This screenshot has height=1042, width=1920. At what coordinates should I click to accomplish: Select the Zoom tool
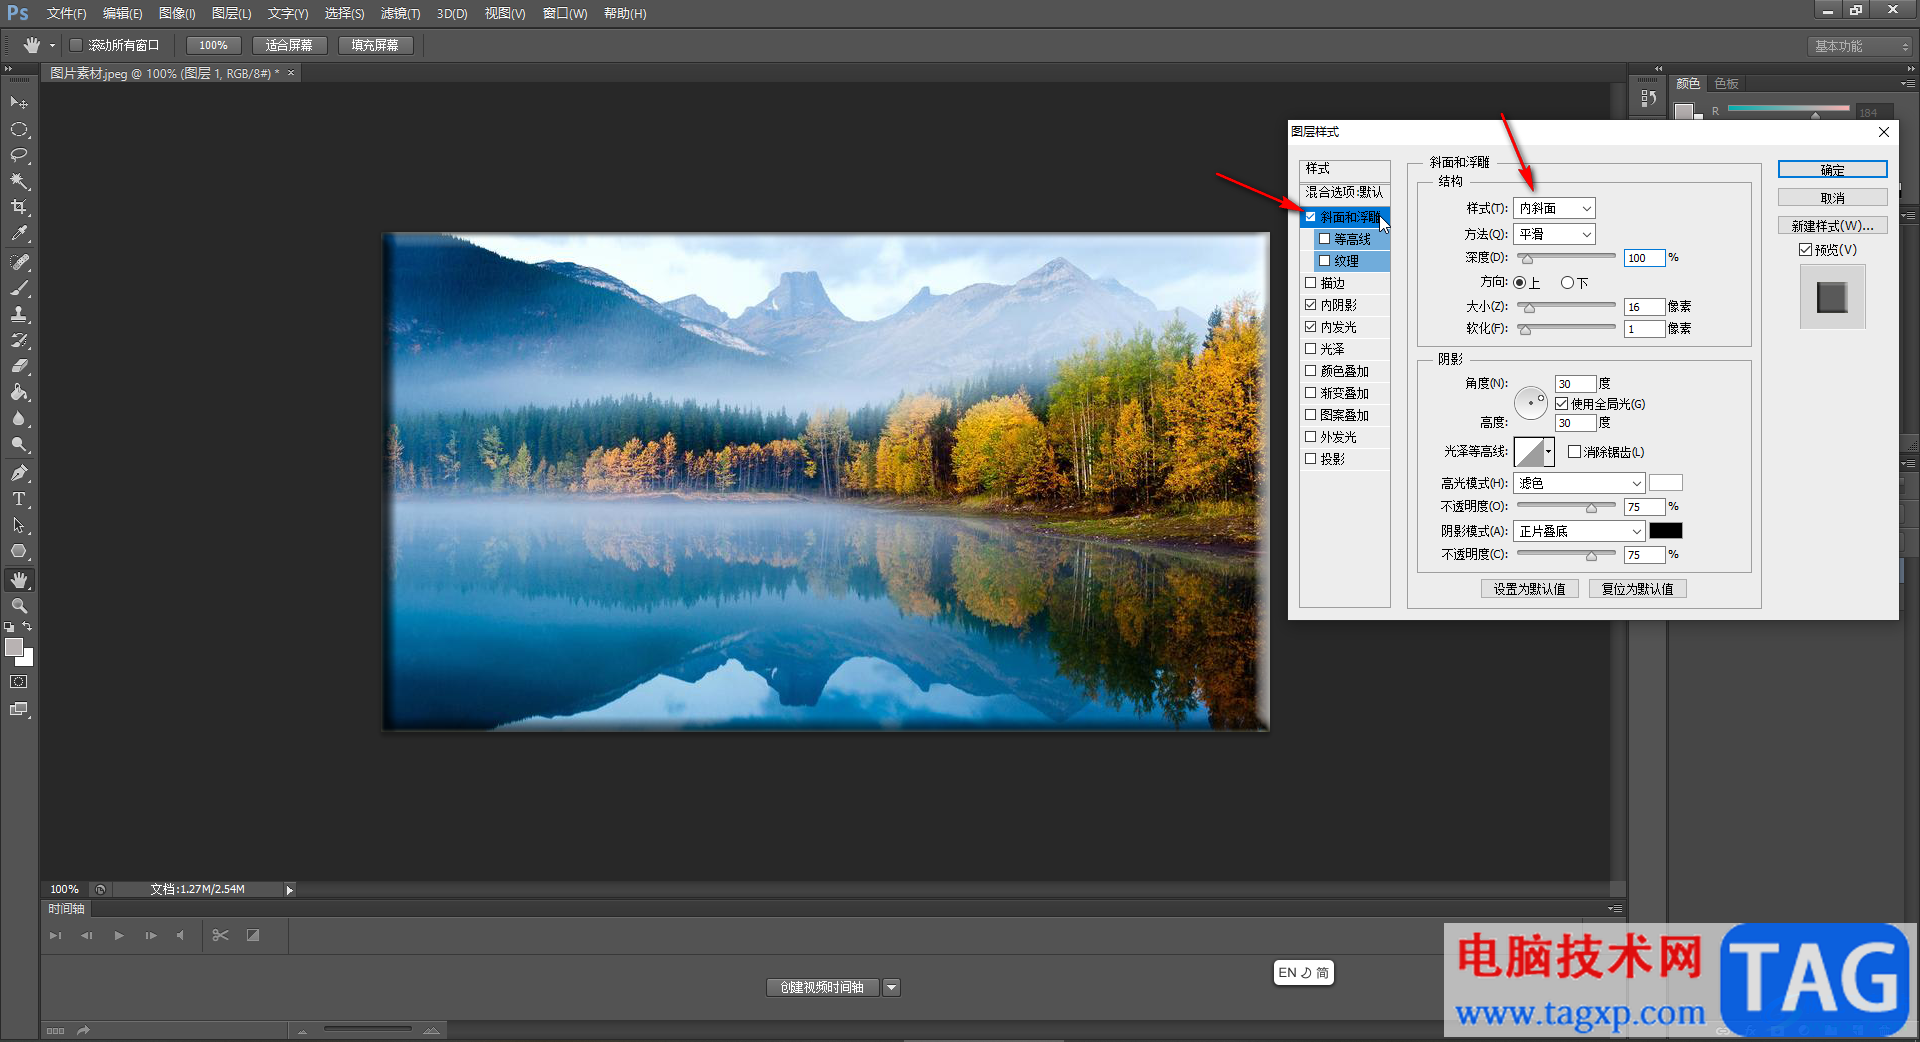(x=19, y=606)
